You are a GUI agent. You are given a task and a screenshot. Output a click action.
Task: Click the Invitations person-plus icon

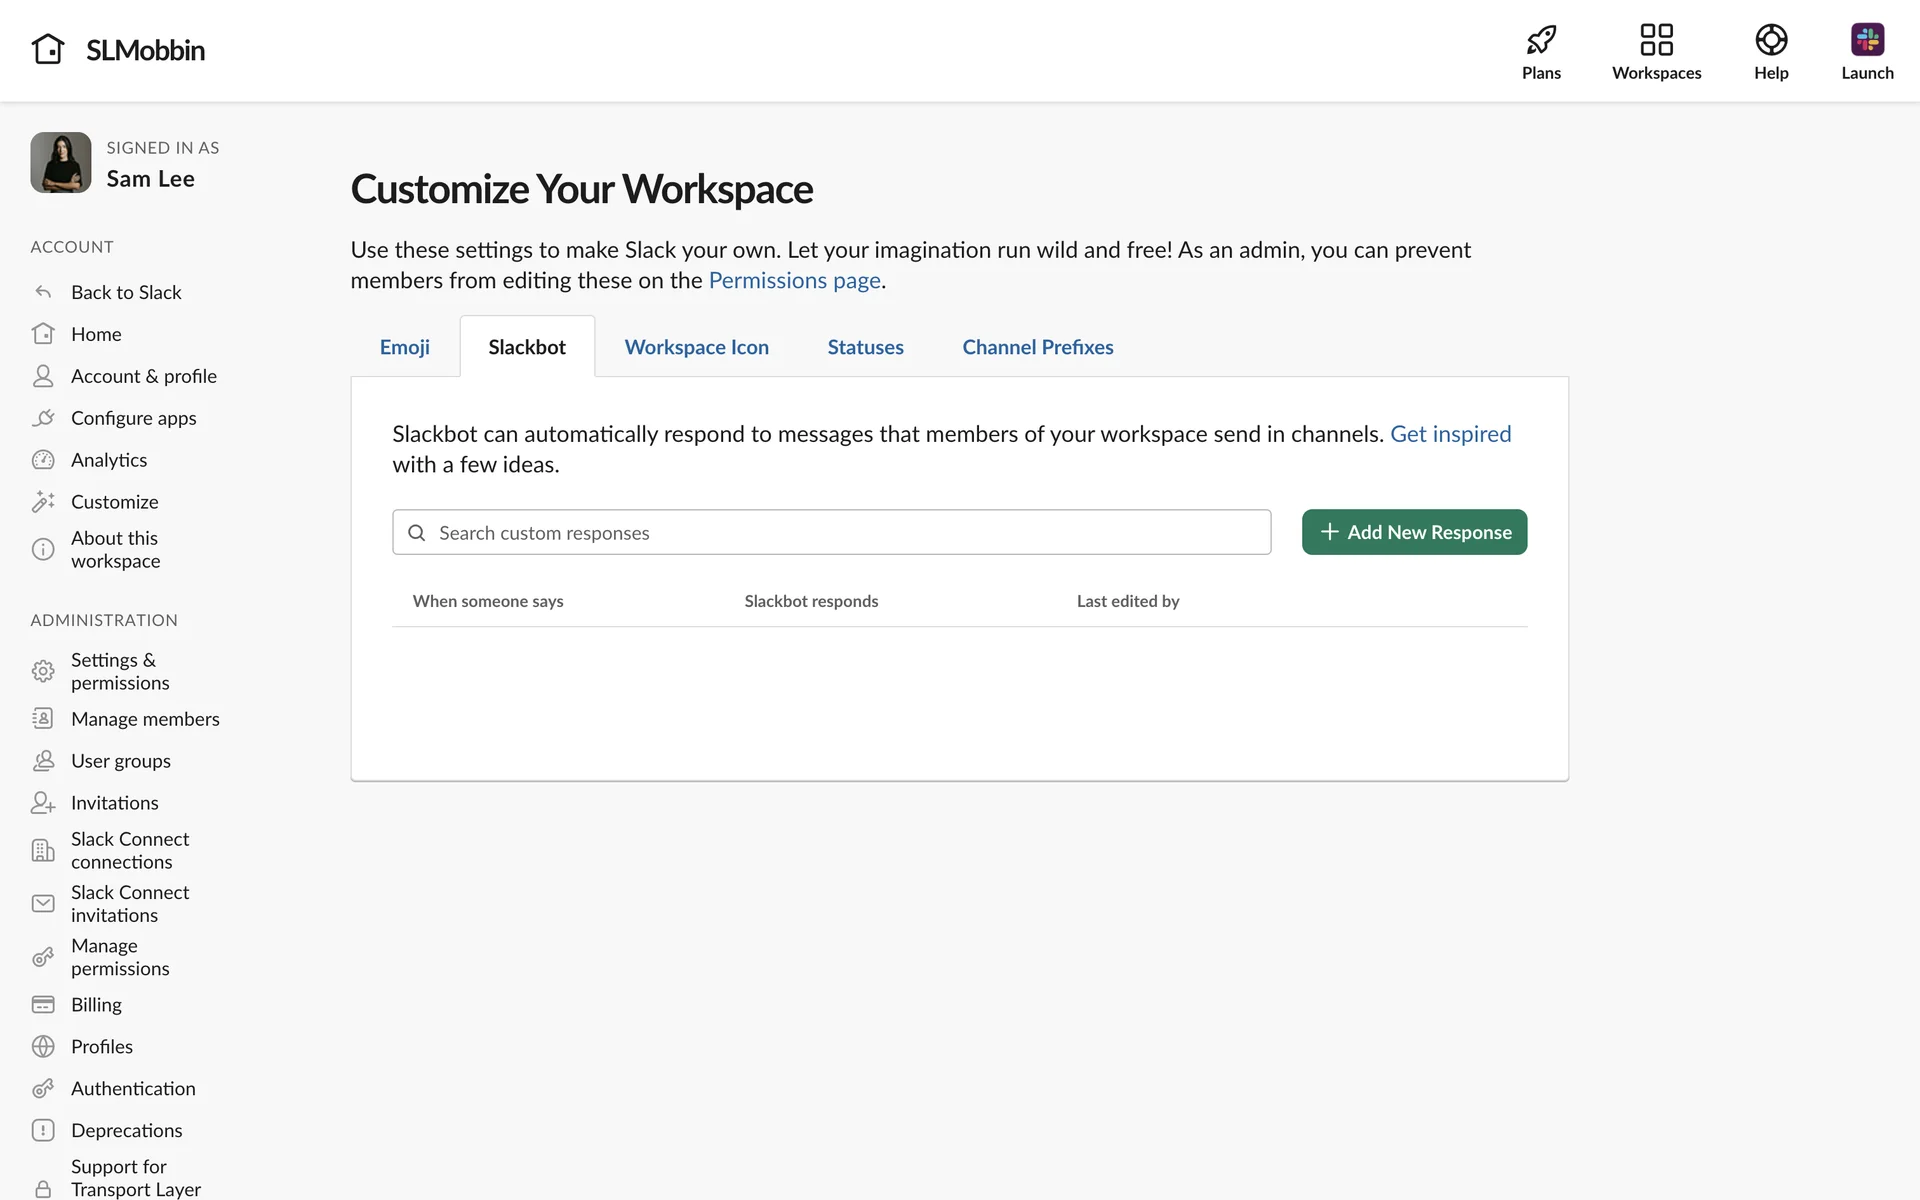[43, 803]
